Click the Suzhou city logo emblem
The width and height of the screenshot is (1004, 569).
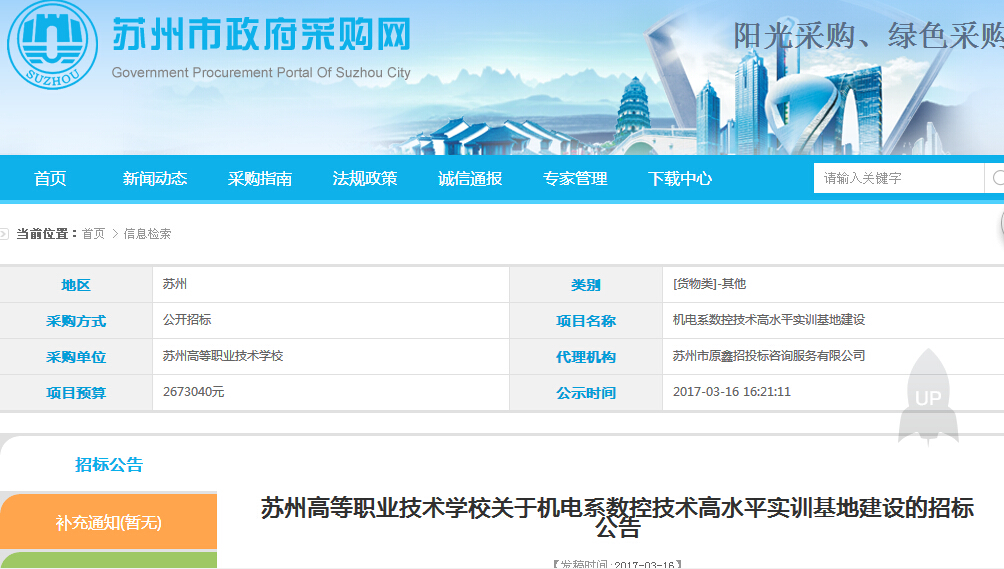click(53, 45)
